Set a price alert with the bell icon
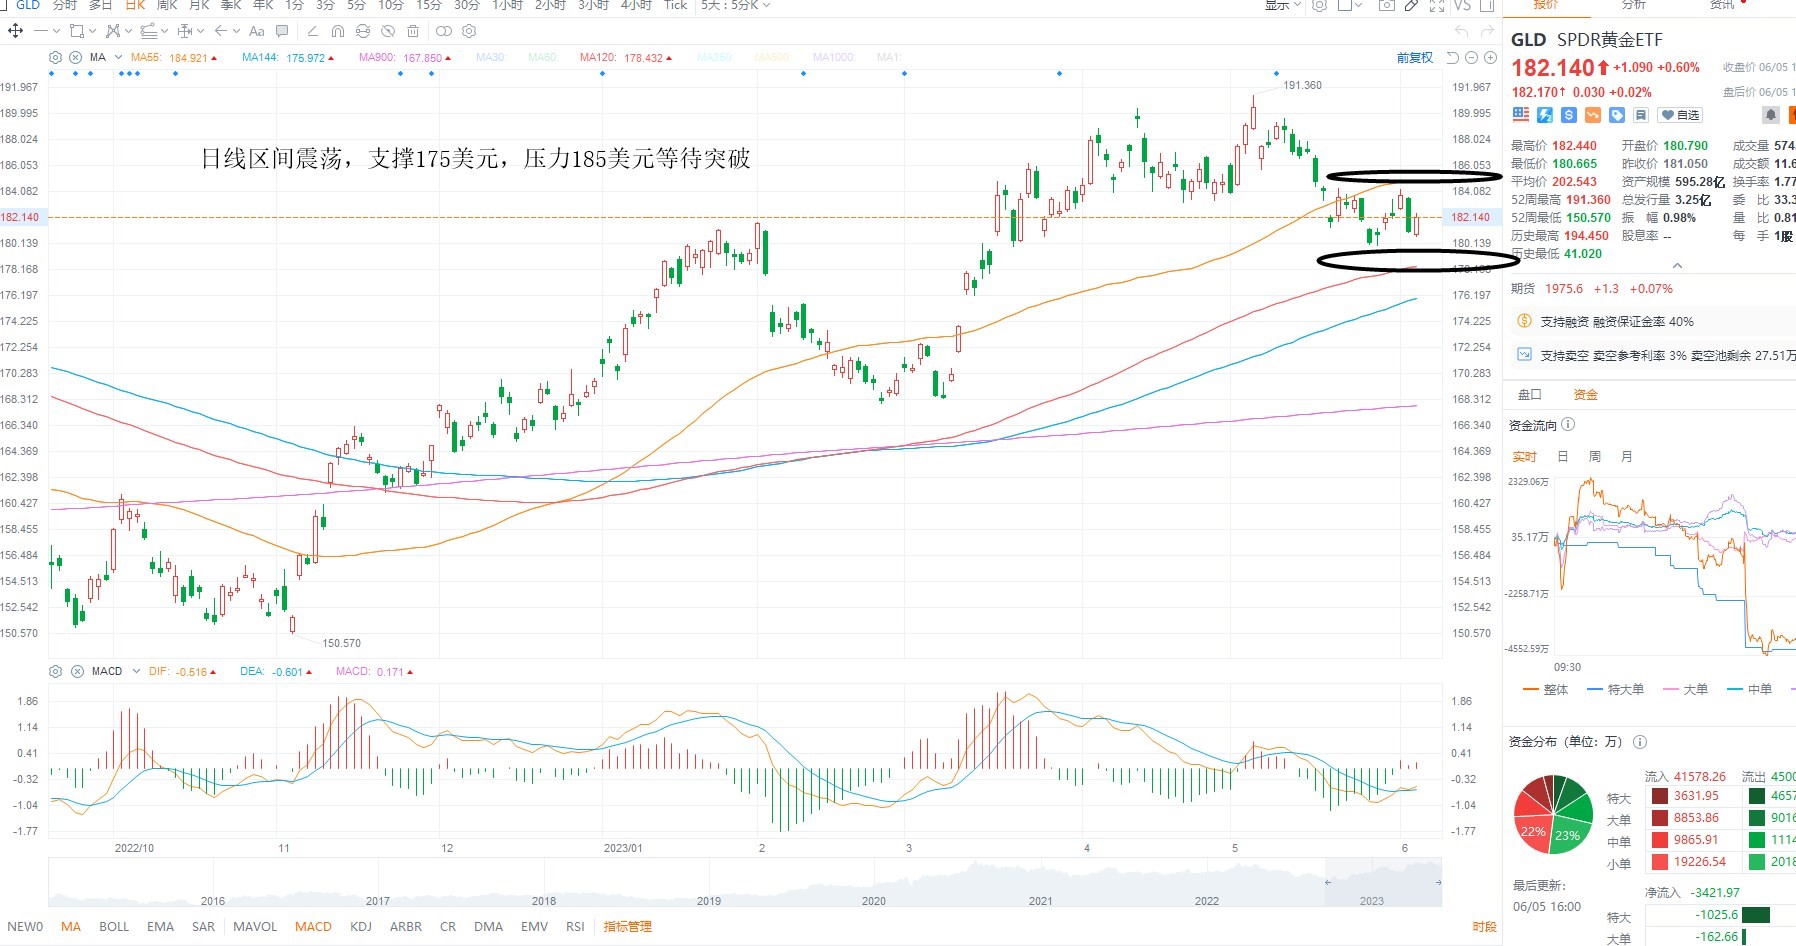The image size is (1796, 946). [x=1771, y=115]
